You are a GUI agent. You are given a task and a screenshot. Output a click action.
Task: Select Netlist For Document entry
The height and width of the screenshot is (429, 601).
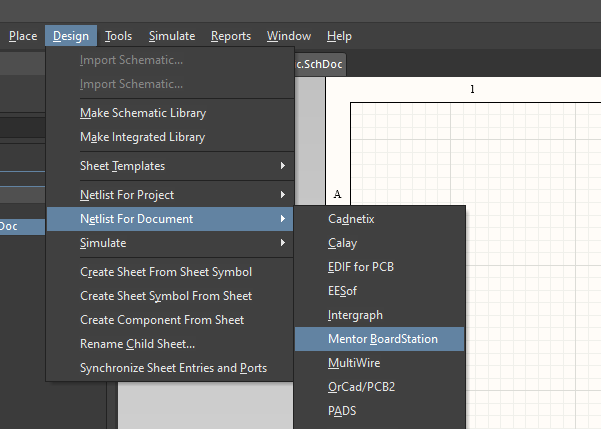tap(170, 219)
